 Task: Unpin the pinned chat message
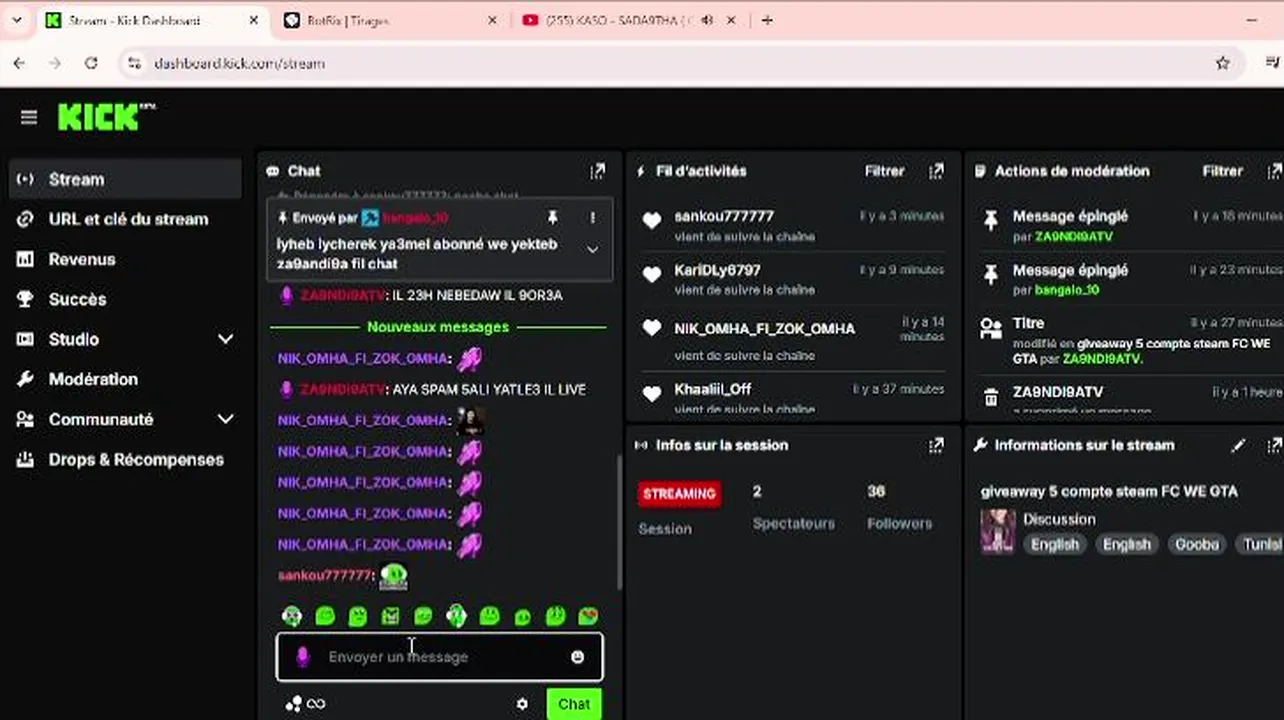coord(552,217)
